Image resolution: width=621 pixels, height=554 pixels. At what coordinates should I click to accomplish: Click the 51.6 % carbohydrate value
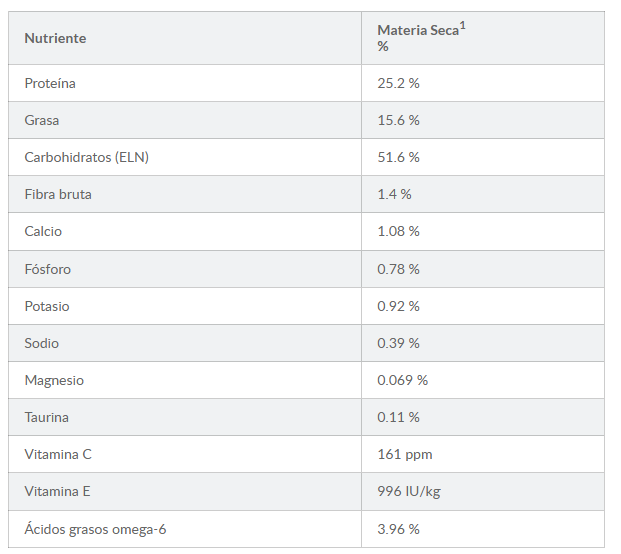point(398,157)
